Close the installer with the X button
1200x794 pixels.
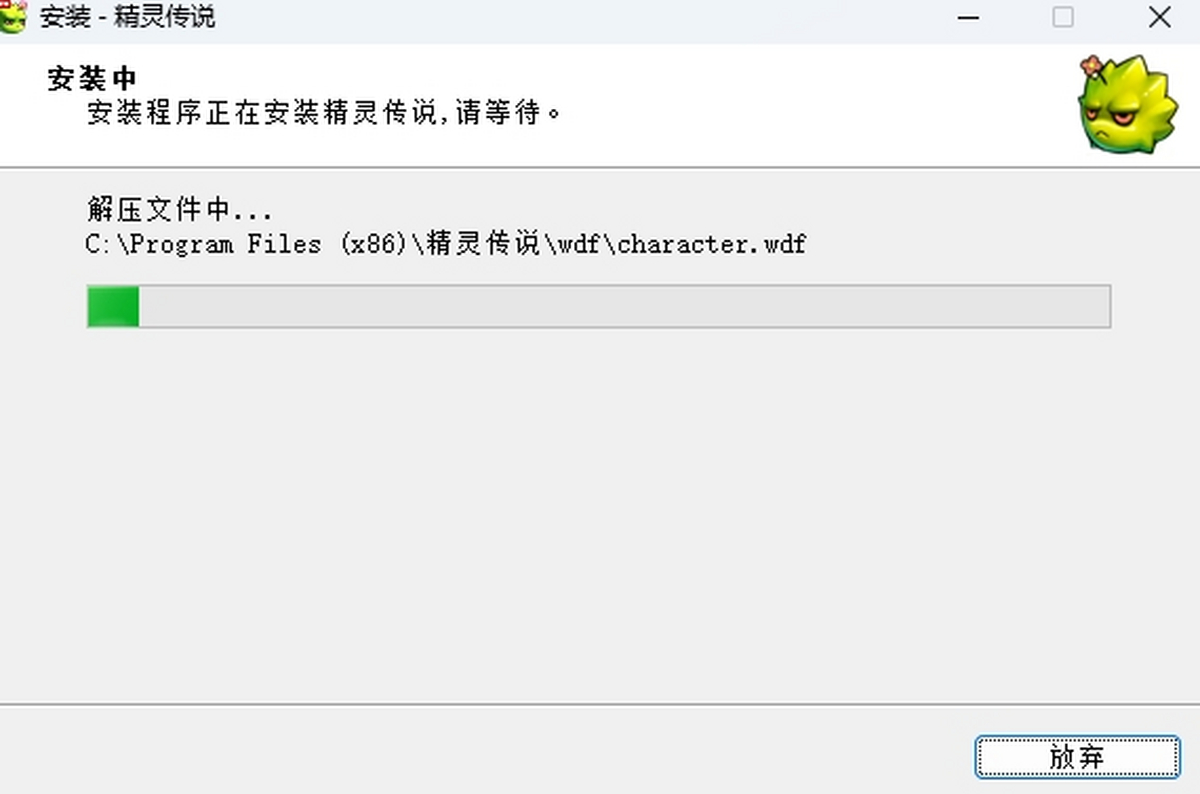tap(1159, 18)
